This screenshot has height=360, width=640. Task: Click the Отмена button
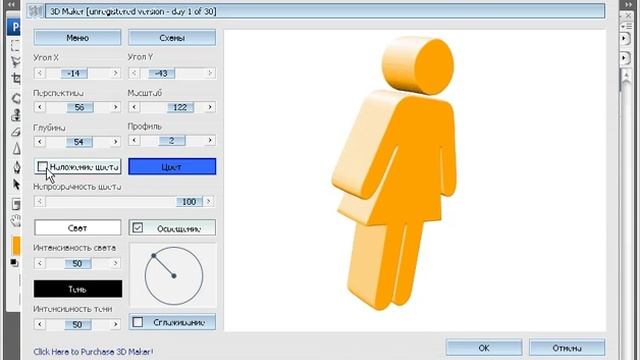pyautogui.click(x=567, y=348)
